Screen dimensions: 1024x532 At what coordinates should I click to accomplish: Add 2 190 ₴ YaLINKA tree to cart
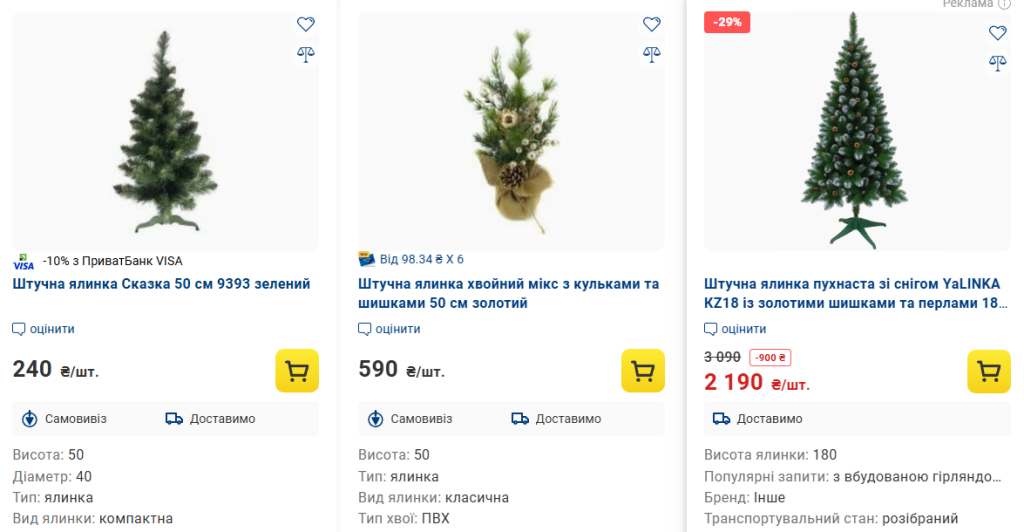click(989, 372)
